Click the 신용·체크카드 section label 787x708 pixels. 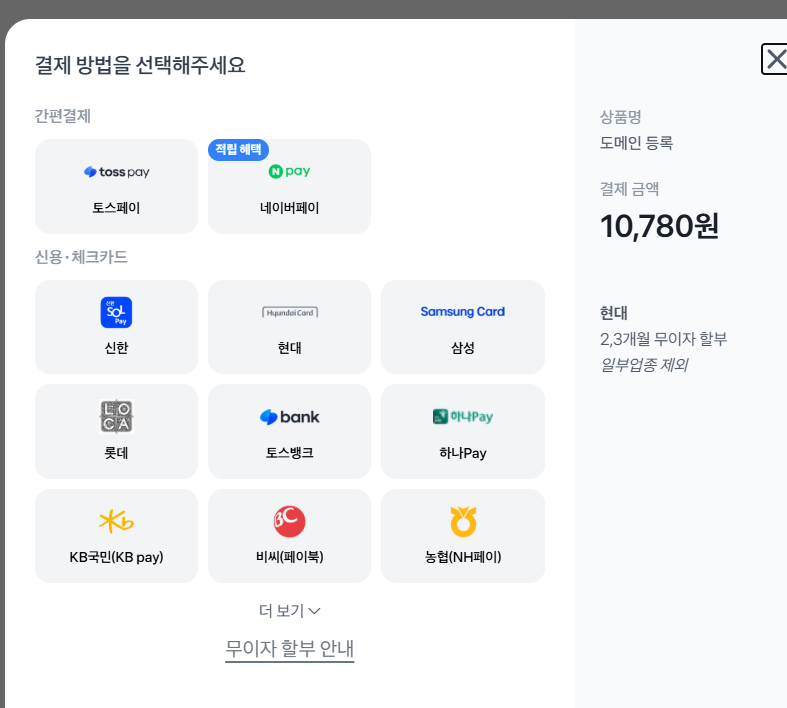point(81,257)
